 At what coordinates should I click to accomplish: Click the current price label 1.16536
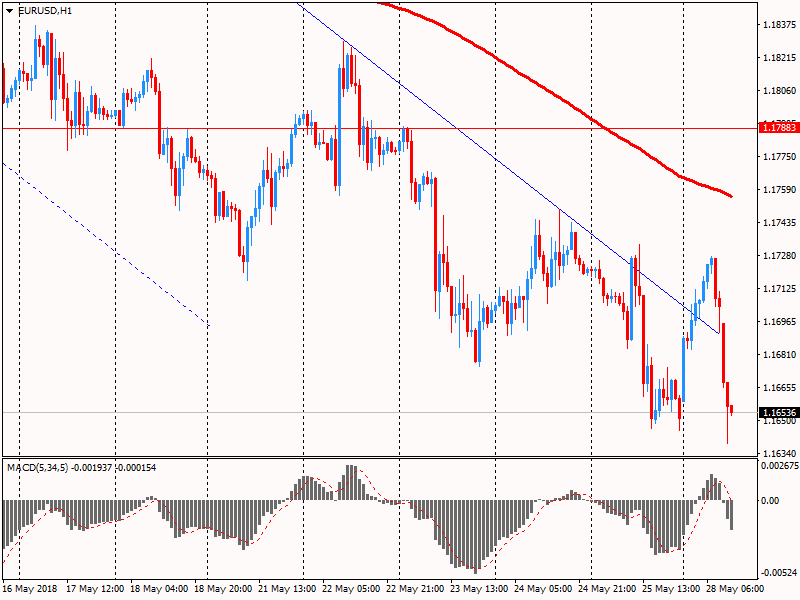click(778, 412)
